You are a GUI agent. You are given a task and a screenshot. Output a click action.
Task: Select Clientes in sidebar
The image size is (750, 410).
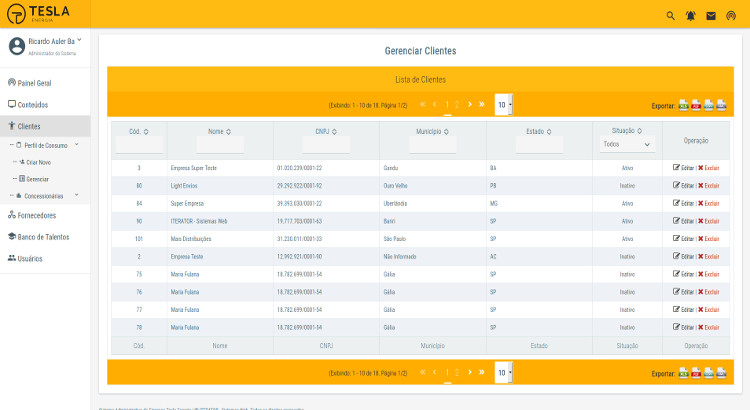click(x=24, y=126)
